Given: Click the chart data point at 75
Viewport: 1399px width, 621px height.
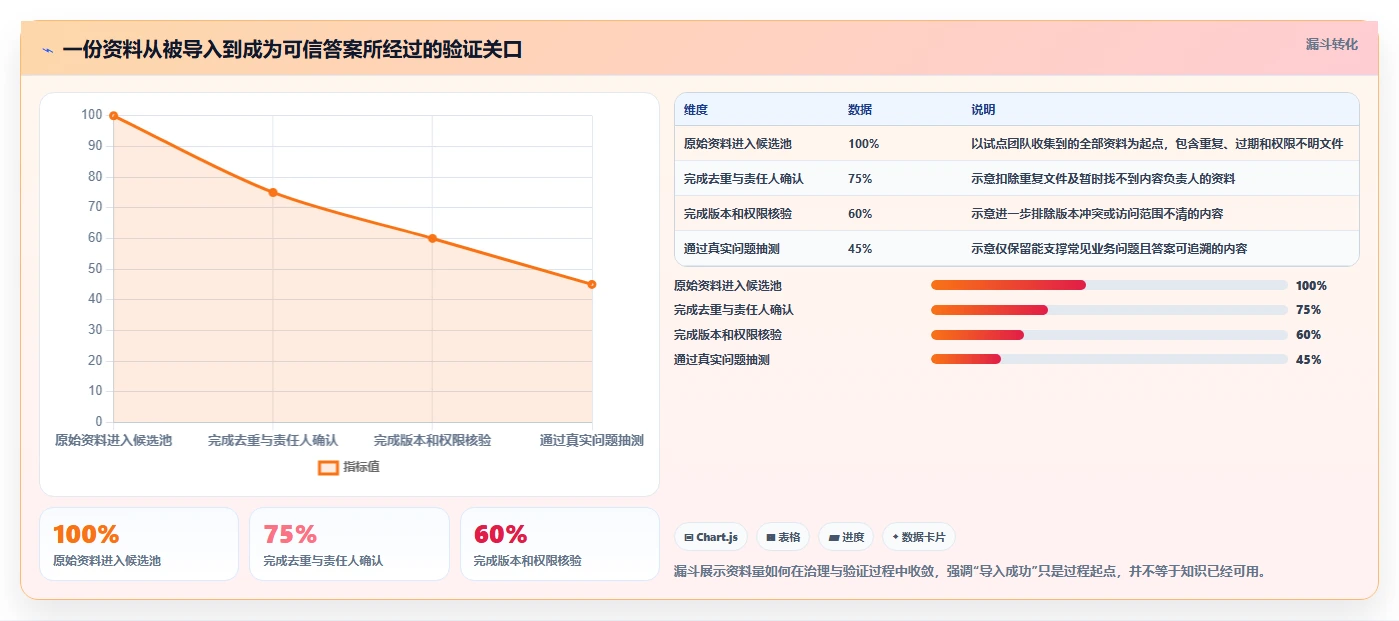Looking at the screenshot, I should (273, 192).
